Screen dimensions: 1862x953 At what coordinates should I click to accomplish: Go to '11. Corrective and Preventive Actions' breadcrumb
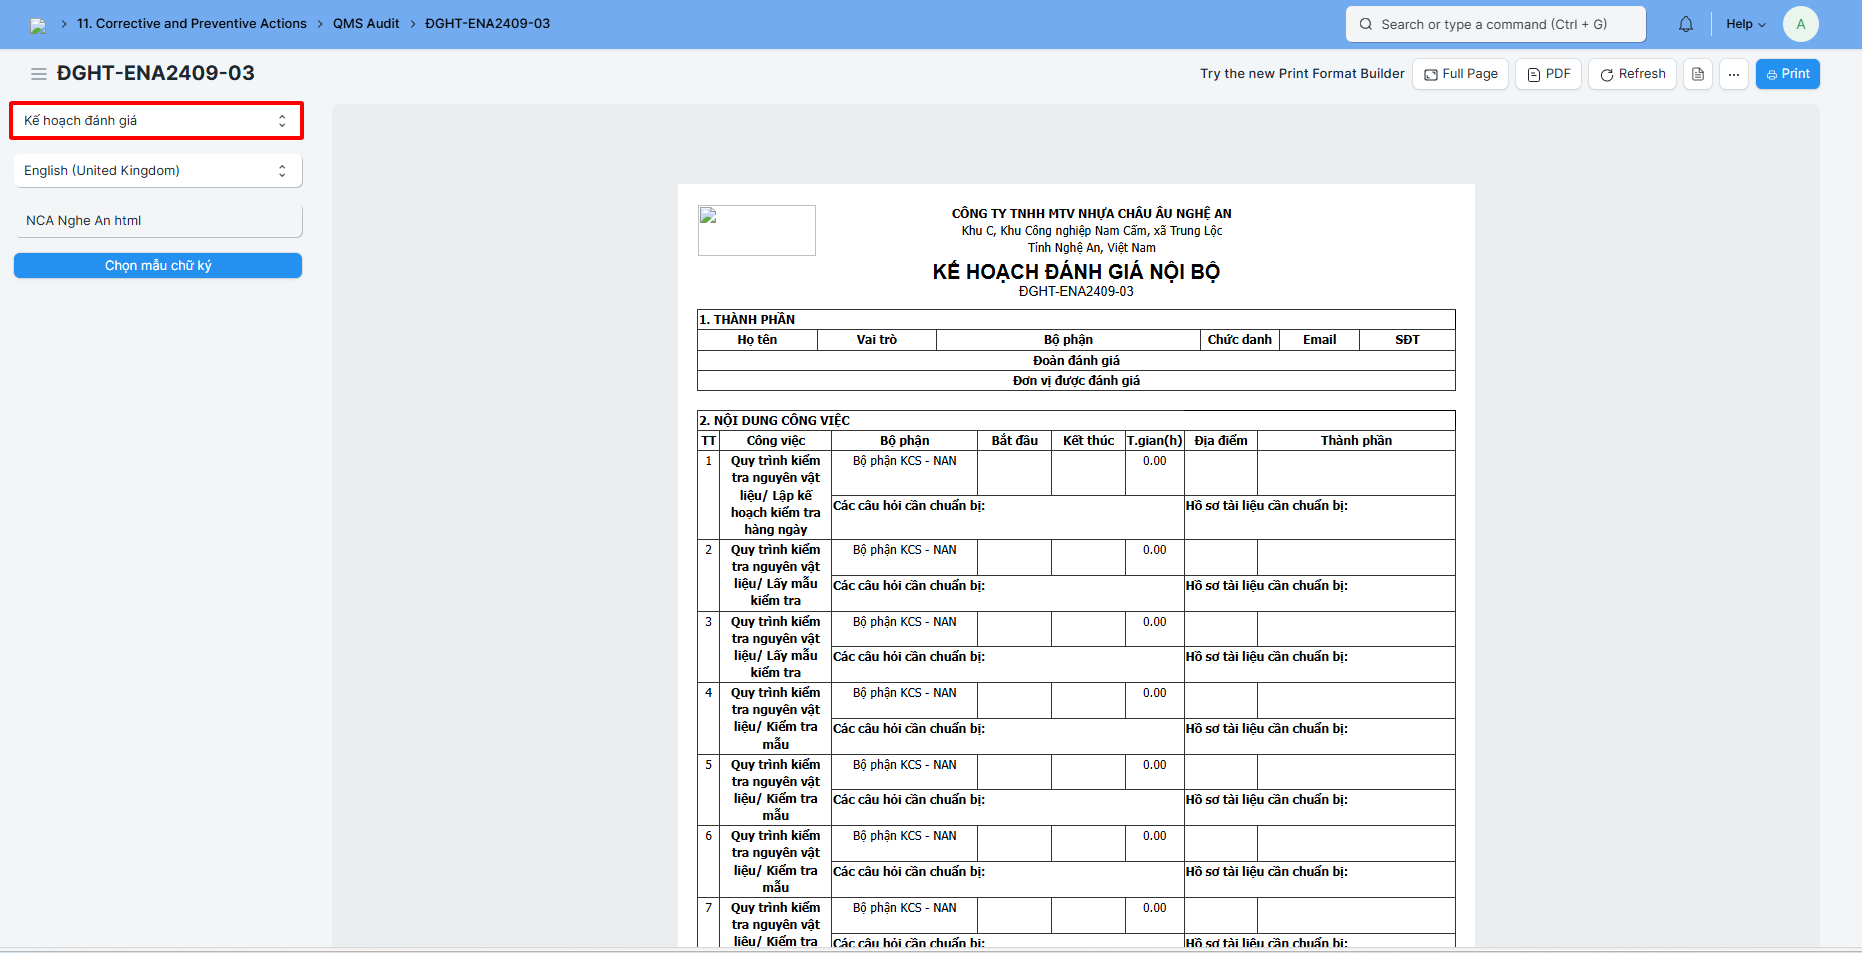[192, 24]
